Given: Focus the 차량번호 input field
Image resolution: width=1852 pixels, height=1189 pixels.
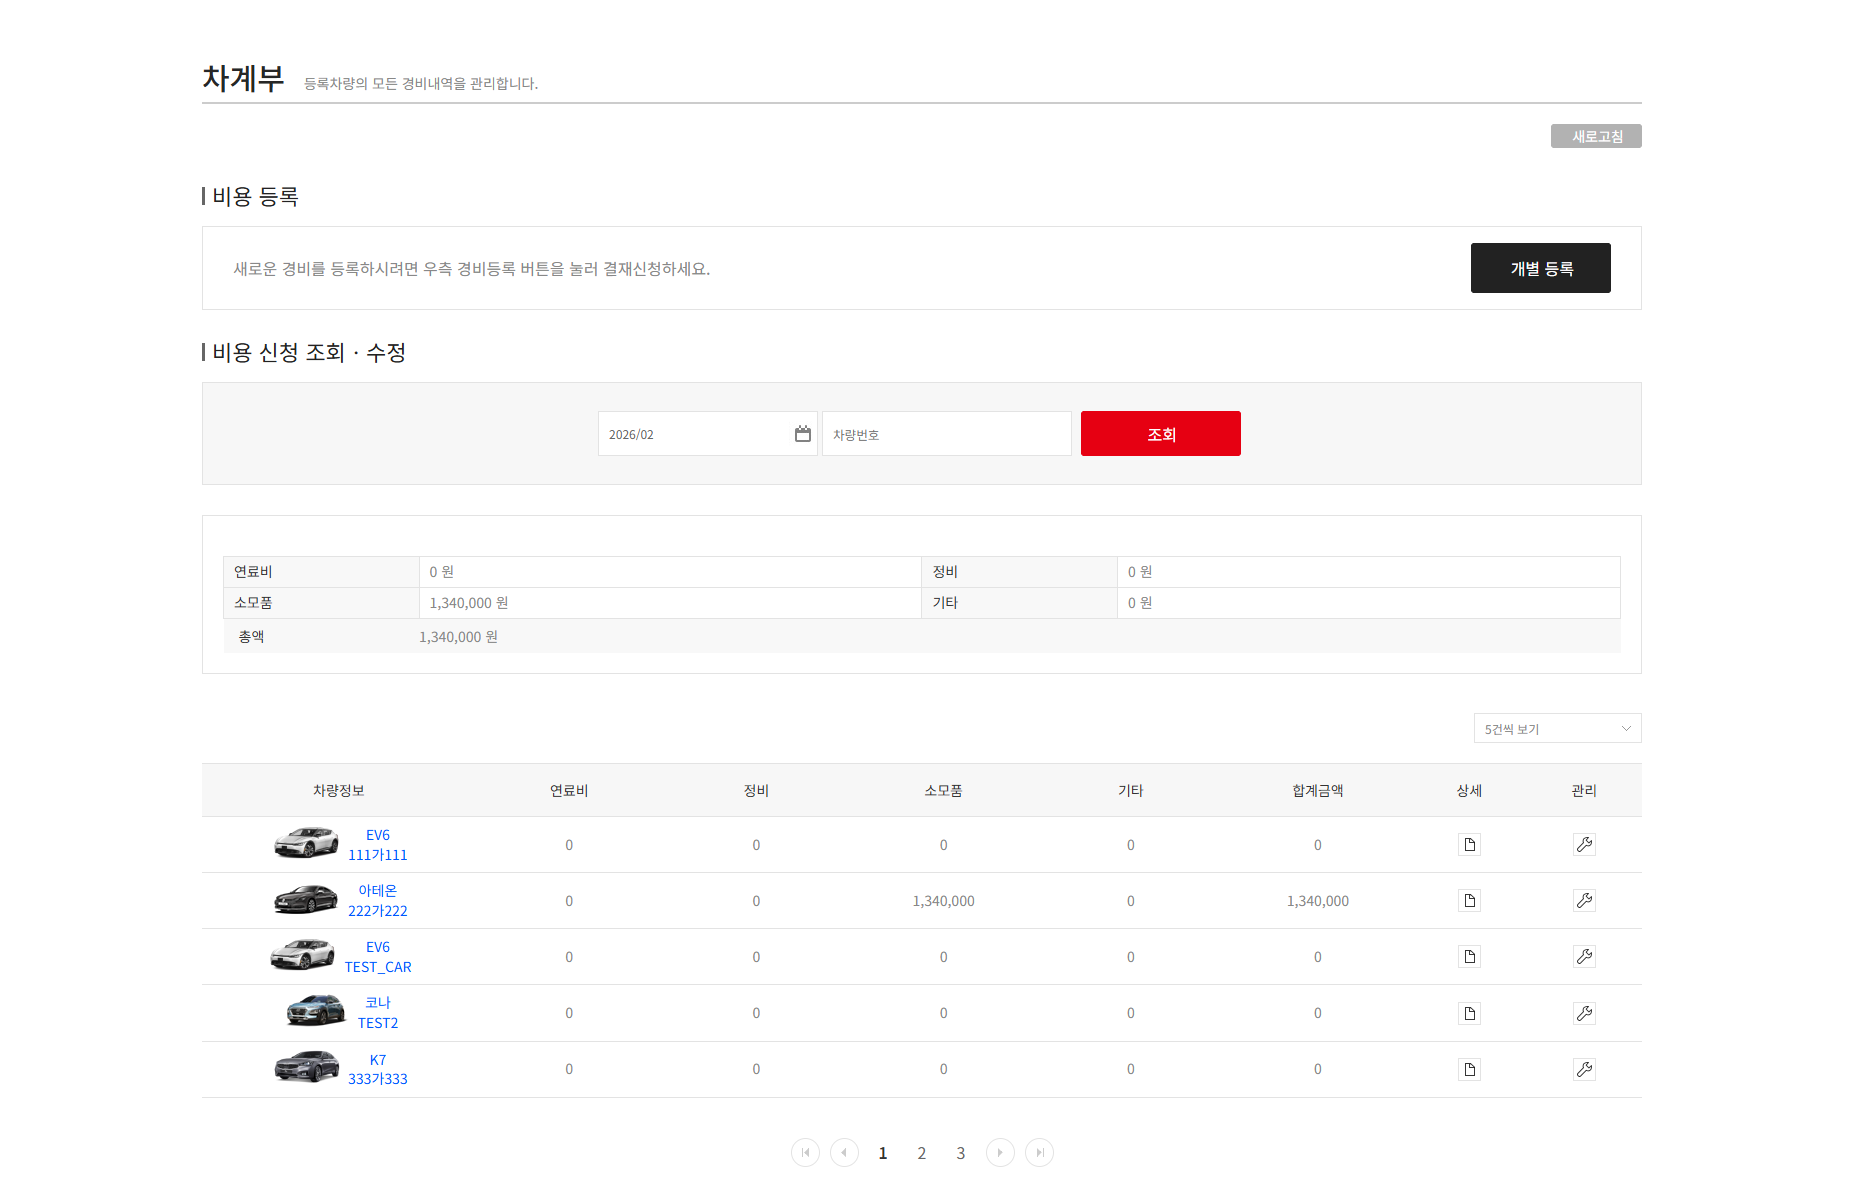Looking at the screenshot, I should pyautogui.click(x=946, y=434).
